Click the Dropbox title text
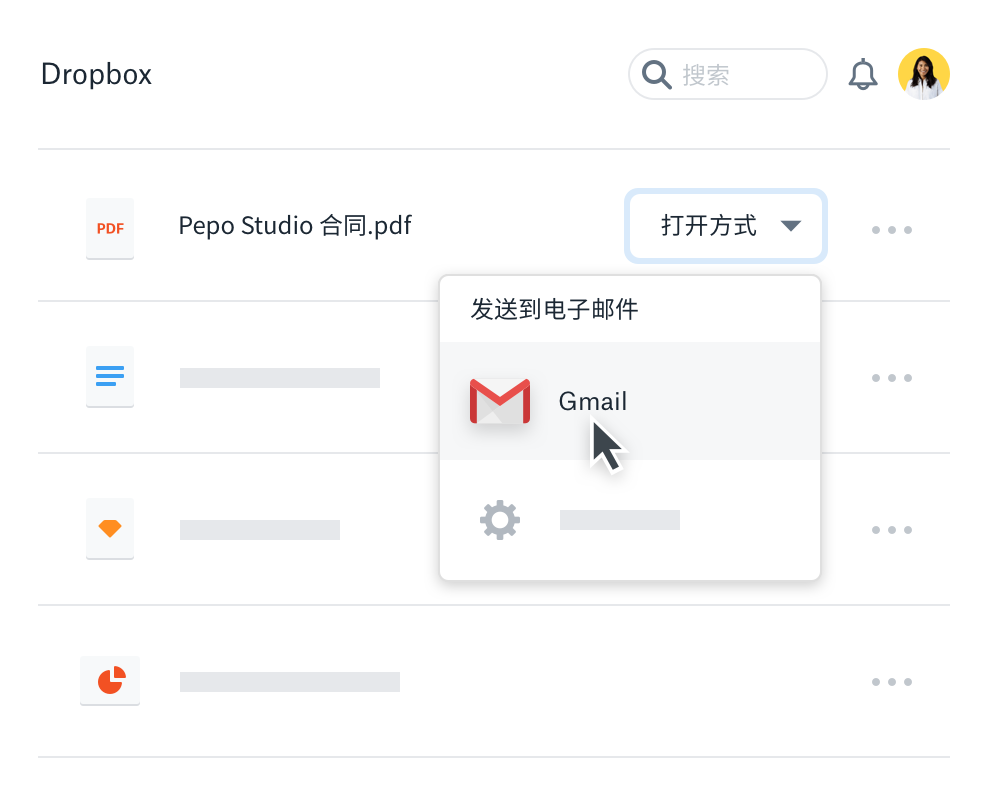The height and width of the screenshot is (800, 990). click(96, 75)
